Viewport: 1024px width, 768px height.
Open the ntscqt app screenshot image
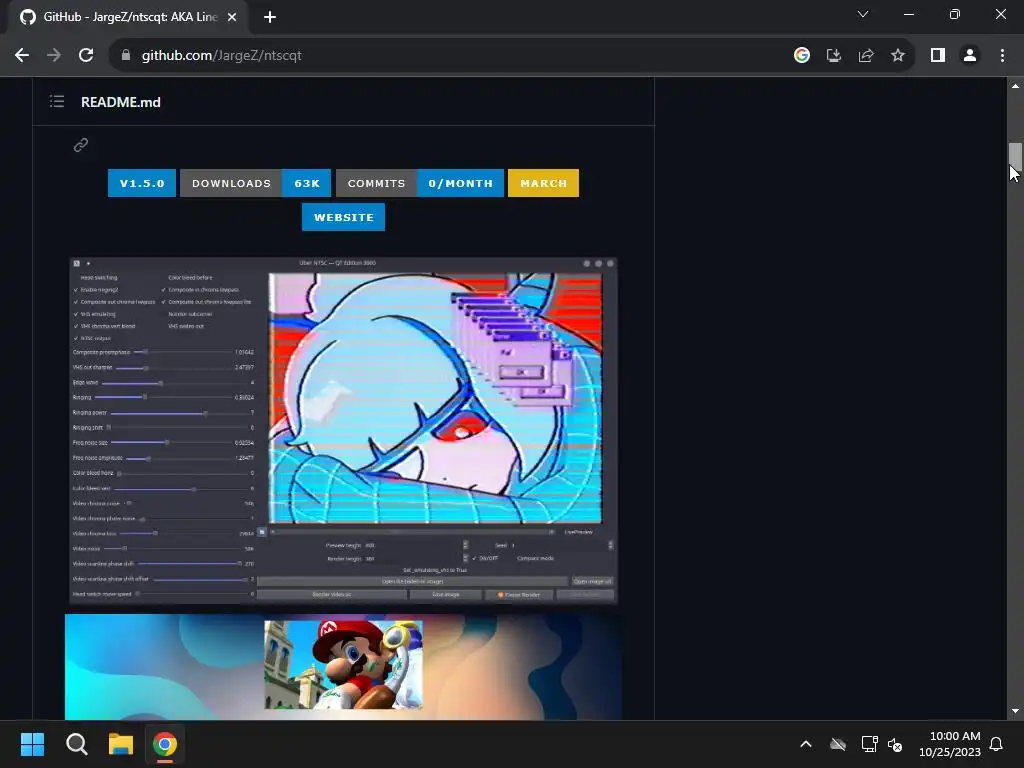click(344, 431)
